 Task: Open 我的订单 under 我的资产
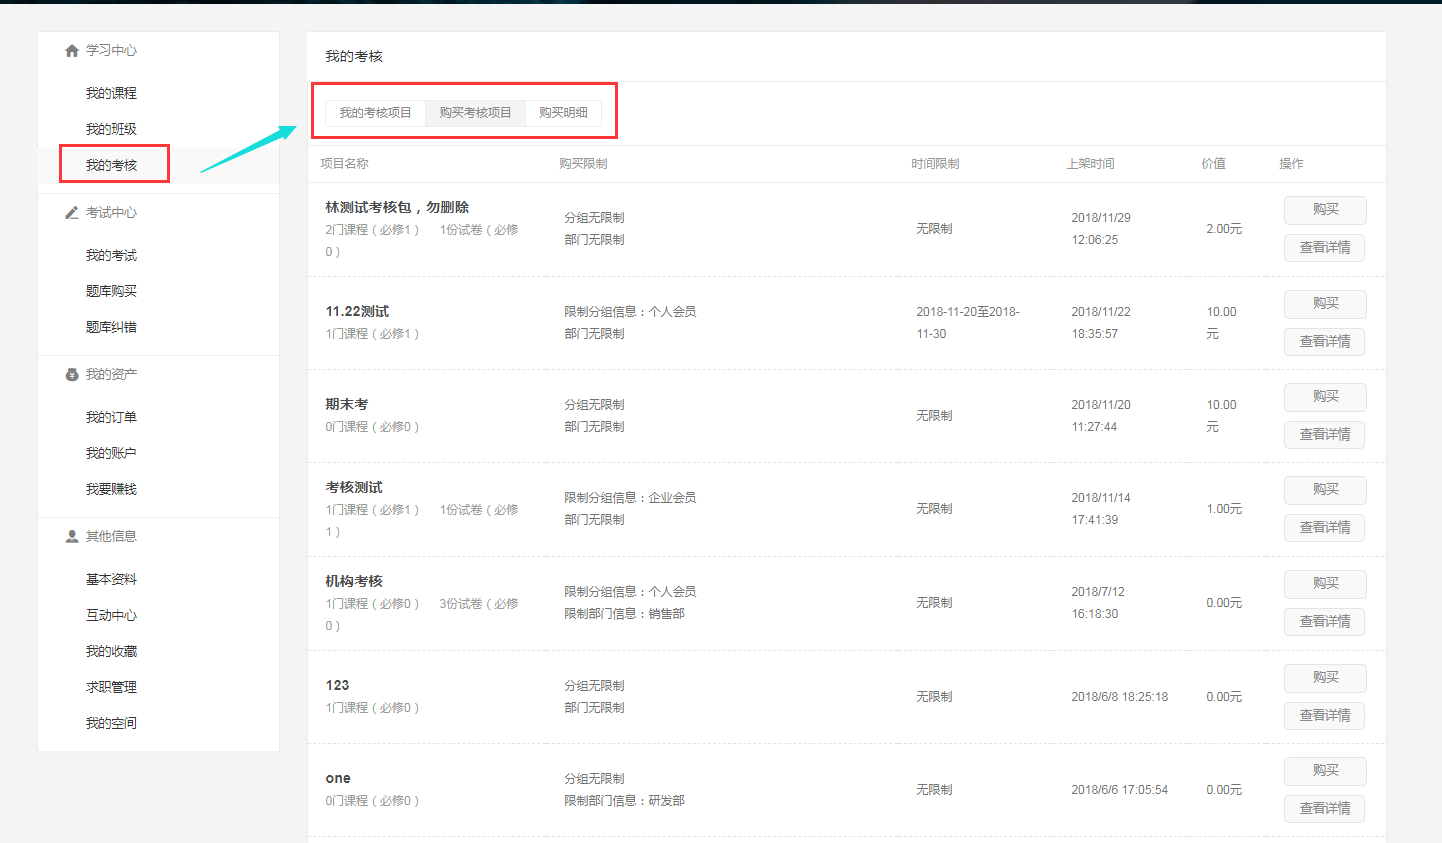[111, 417]
